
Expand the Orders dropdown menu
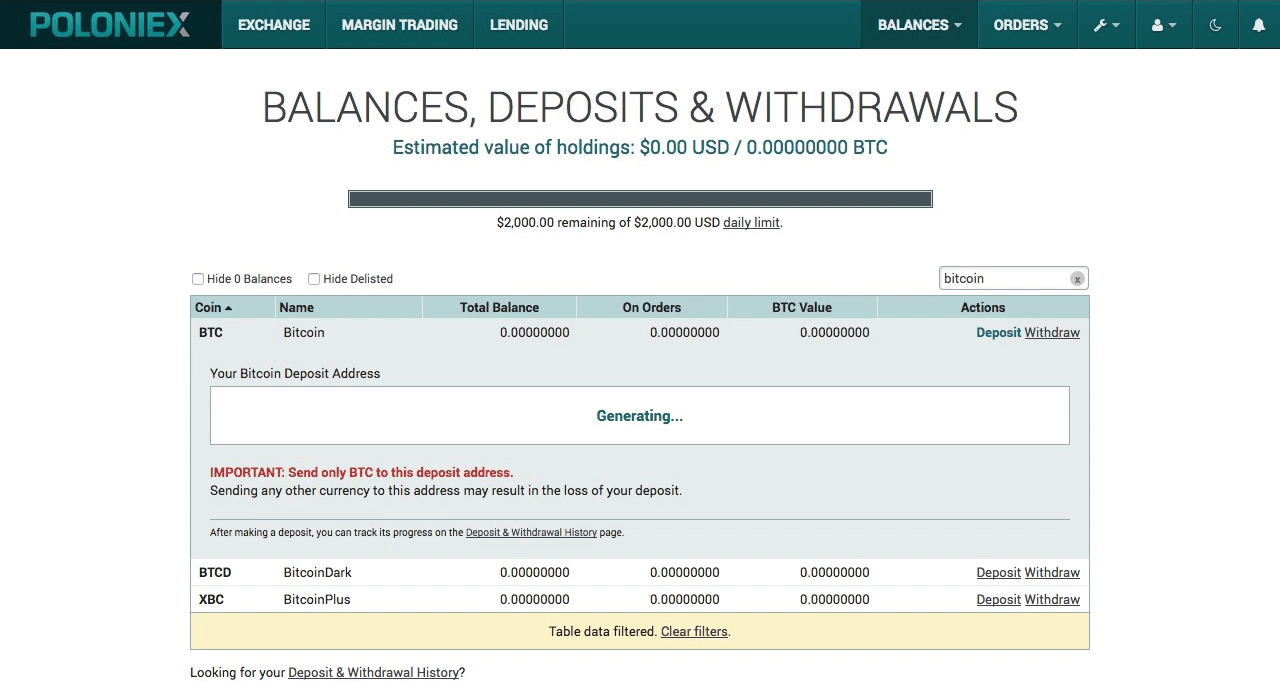coord(1027,25)
